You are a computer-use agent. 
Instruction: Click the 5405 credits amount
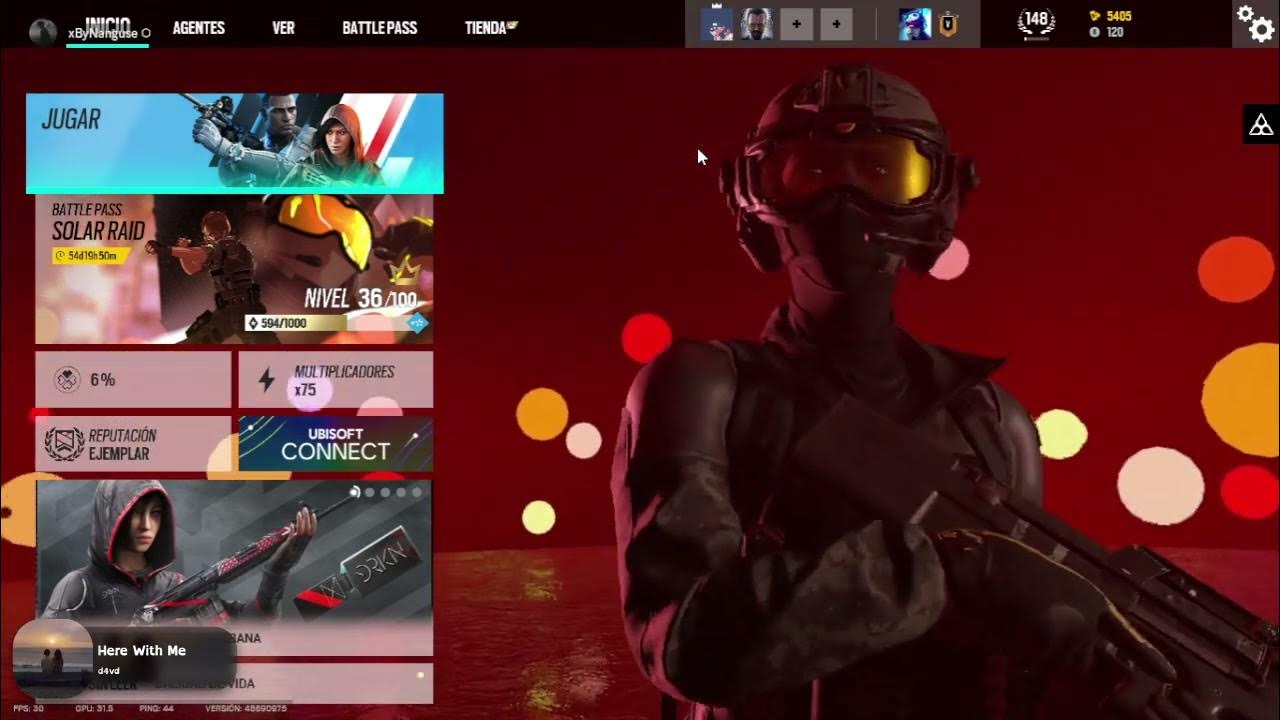pyautogui.click(x=1119, y=16)
